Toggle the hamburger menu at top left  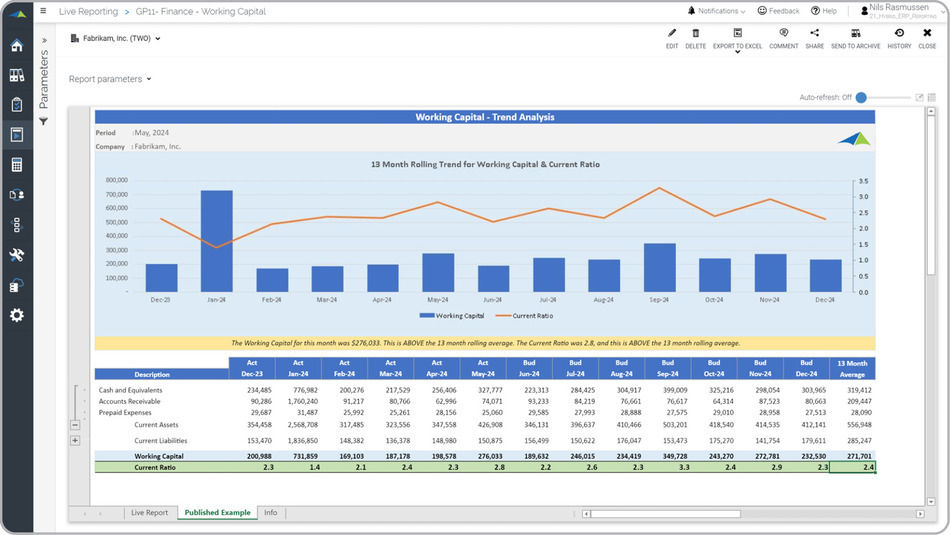[x=42, y=11]
